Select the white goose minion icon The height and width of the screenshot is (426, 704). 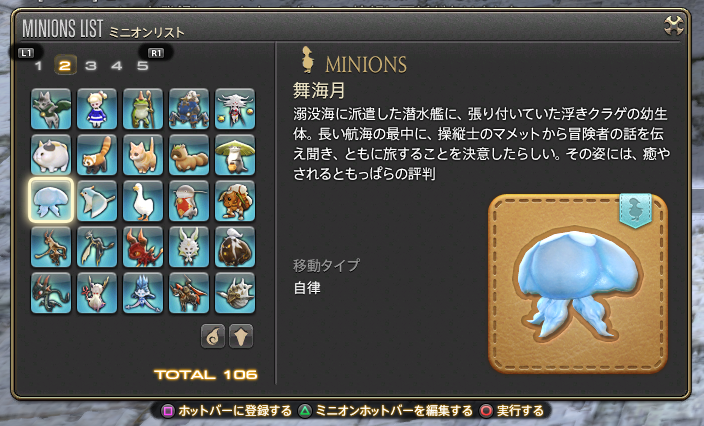coord(143,201)
